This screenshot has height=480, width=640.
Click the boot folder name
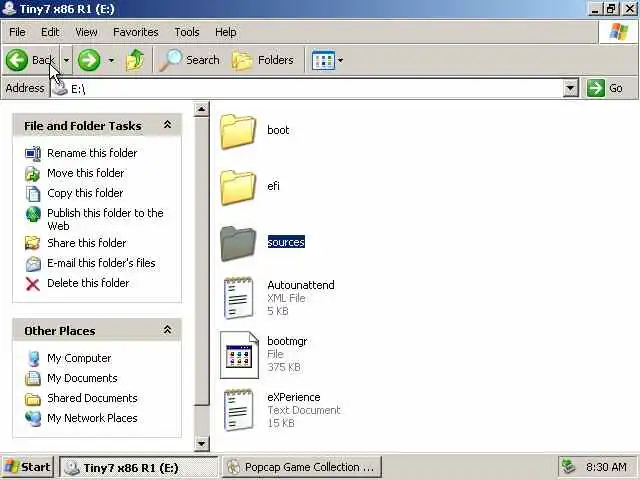click(278, 130)
